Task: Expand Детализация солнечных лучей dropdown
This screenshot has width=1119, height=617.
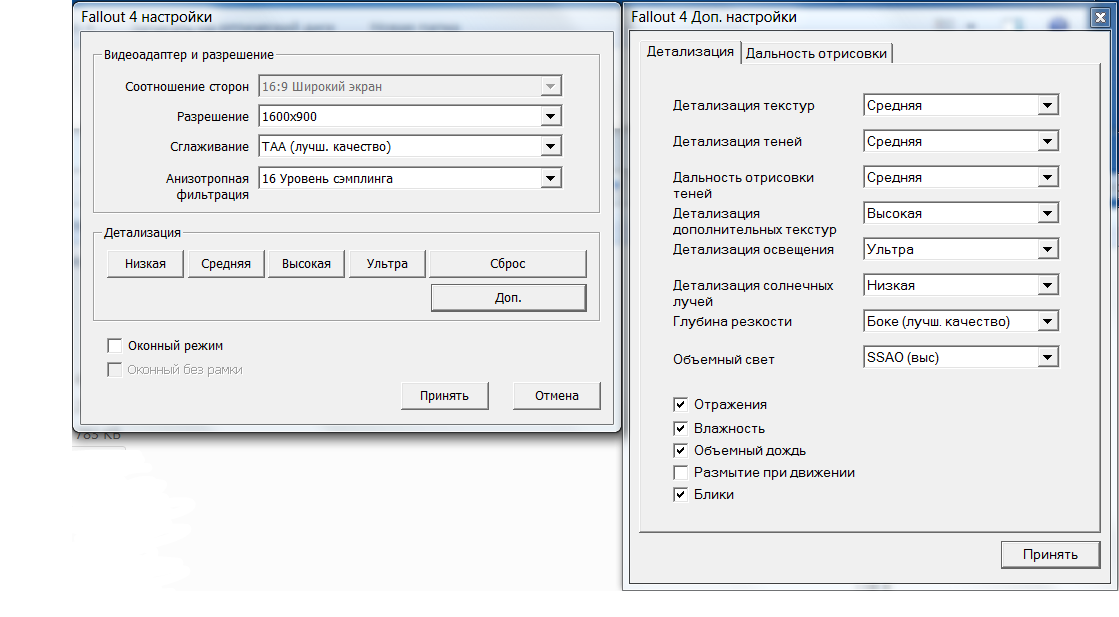Action: tap(961, 285)
